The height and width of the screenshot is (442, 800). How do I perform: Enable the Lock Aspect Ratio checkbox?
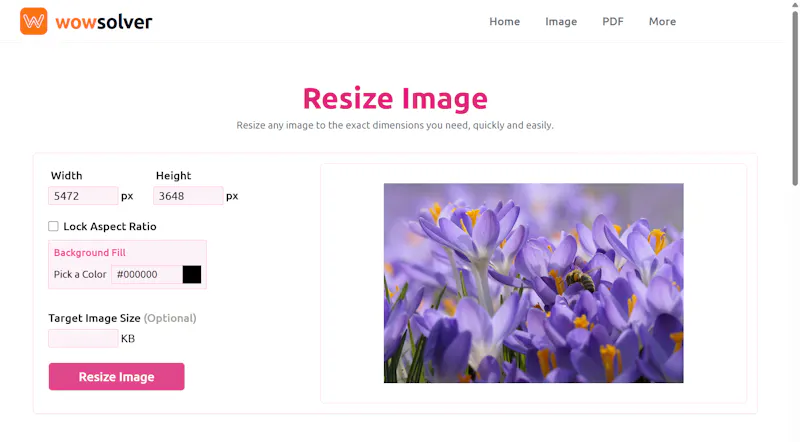tap(53, 226)
